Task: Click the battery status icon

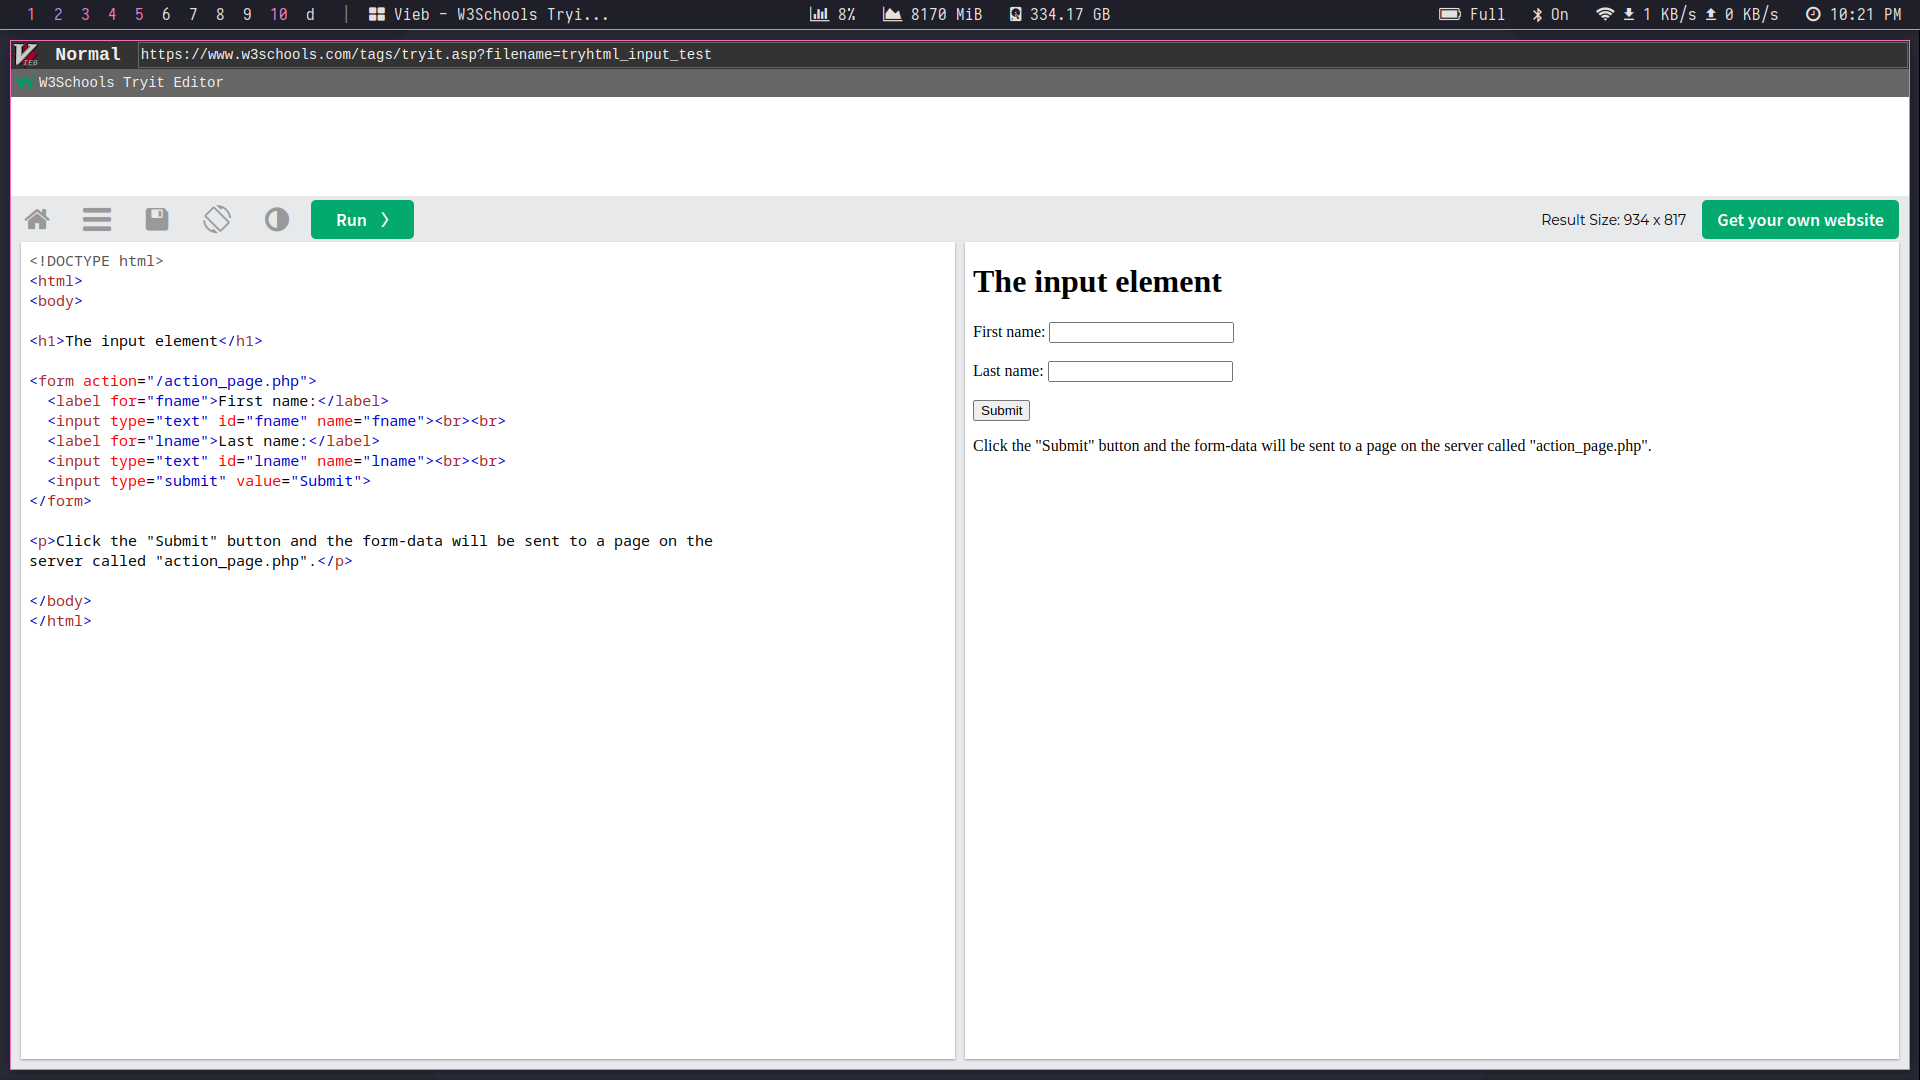Action: click(1449, 14)
